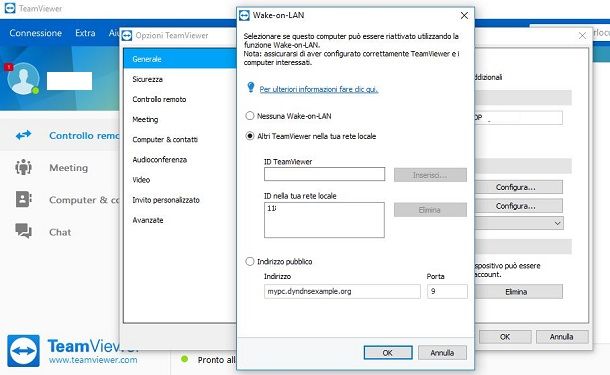
Task: Click the text field in the Opzioni window
Action: point(518,117)
